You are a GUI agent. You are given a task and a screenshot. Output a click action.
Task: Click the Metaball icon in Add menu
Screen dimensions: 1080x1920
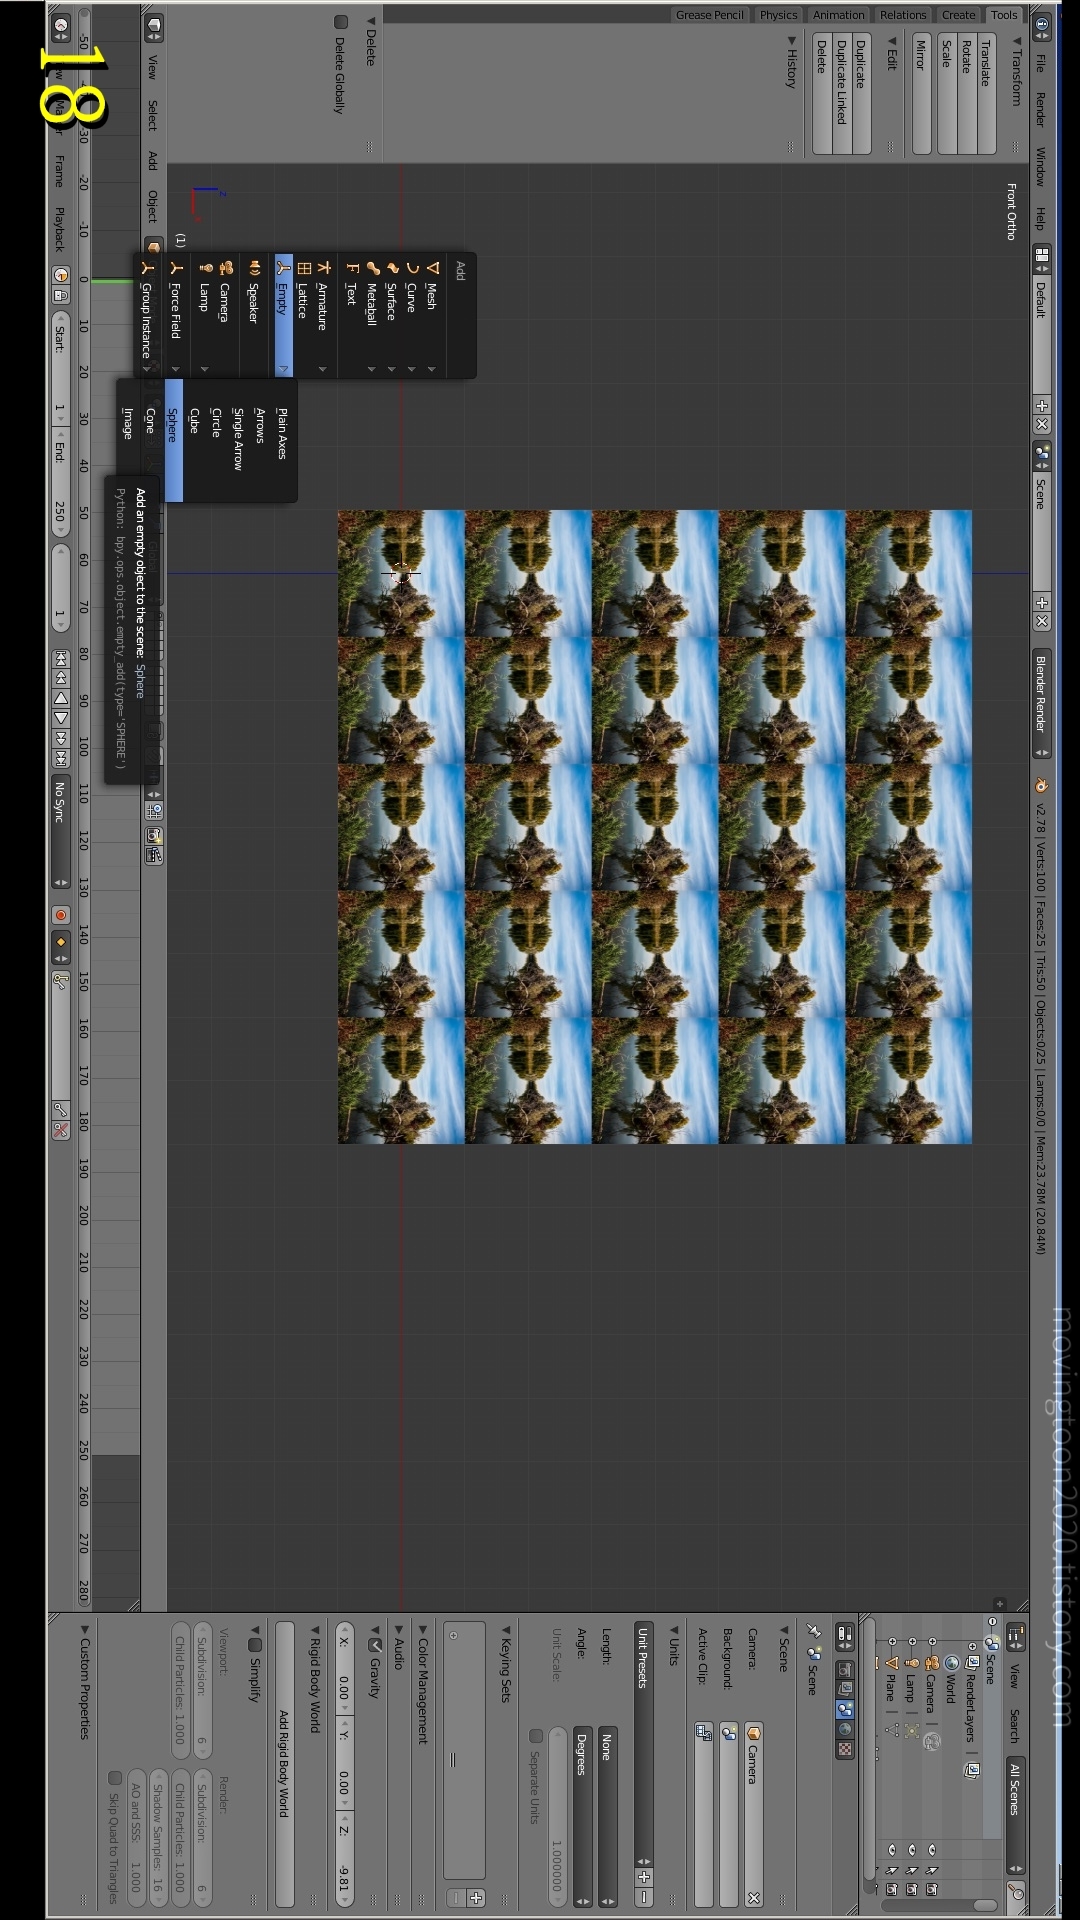(372, 268)
